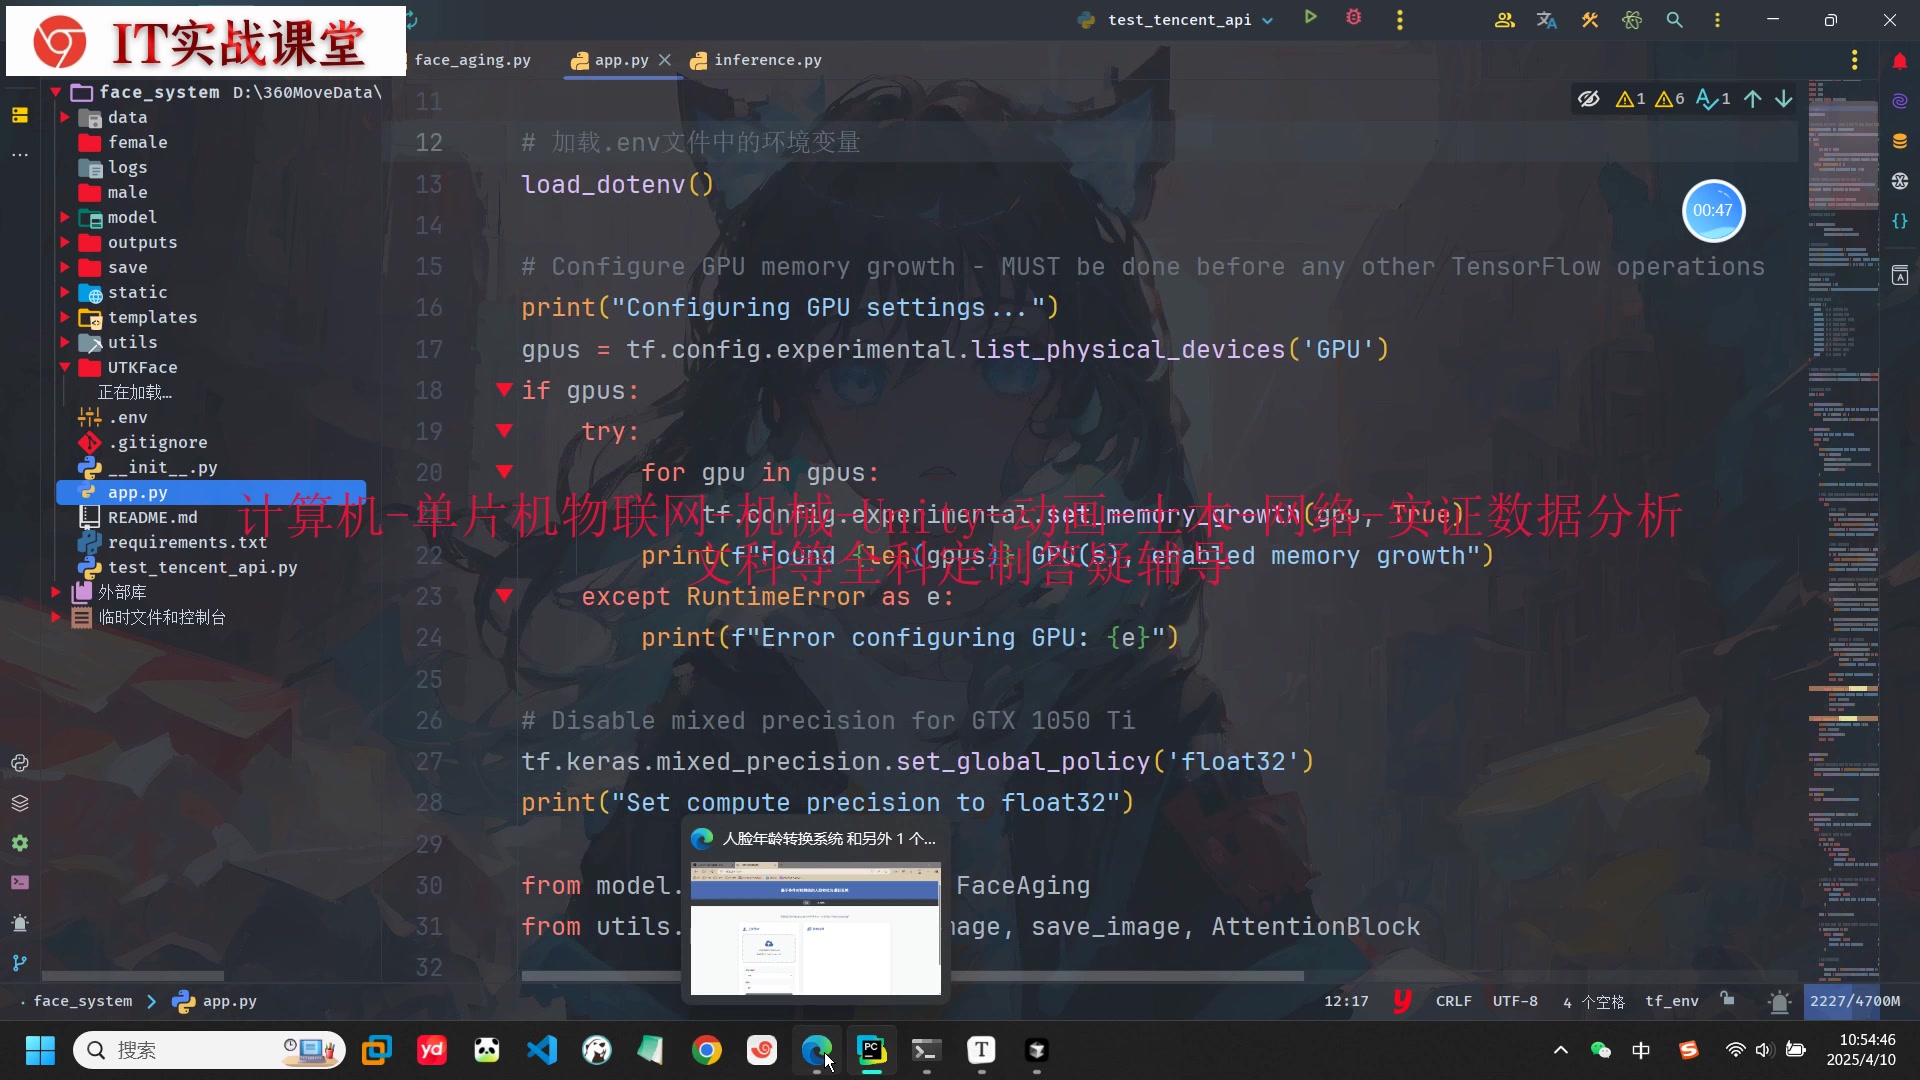The height and width of the screenshot is (1080, 1920).
Task: Run the test_tencent_api configuration
Action: pos(1310,17)
